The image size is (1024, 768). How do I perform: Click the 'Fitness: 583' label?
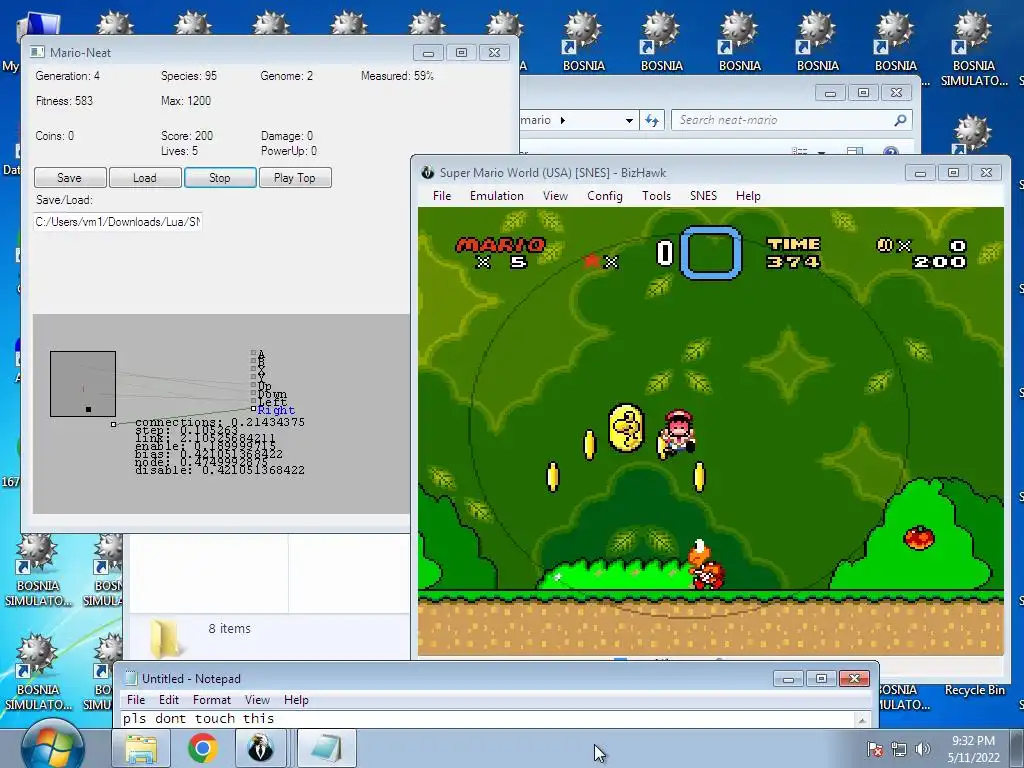65,101
